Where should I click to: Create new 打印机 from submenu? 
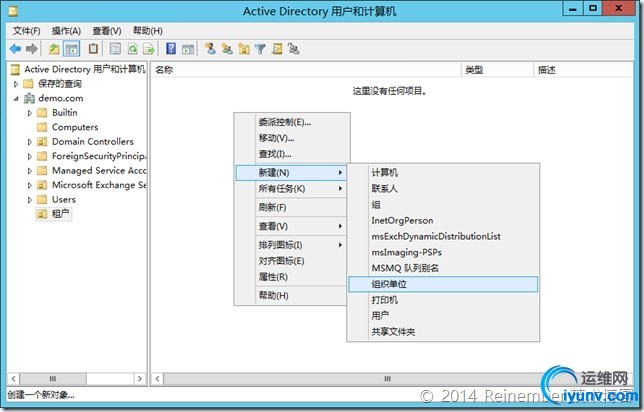(443, 300)
